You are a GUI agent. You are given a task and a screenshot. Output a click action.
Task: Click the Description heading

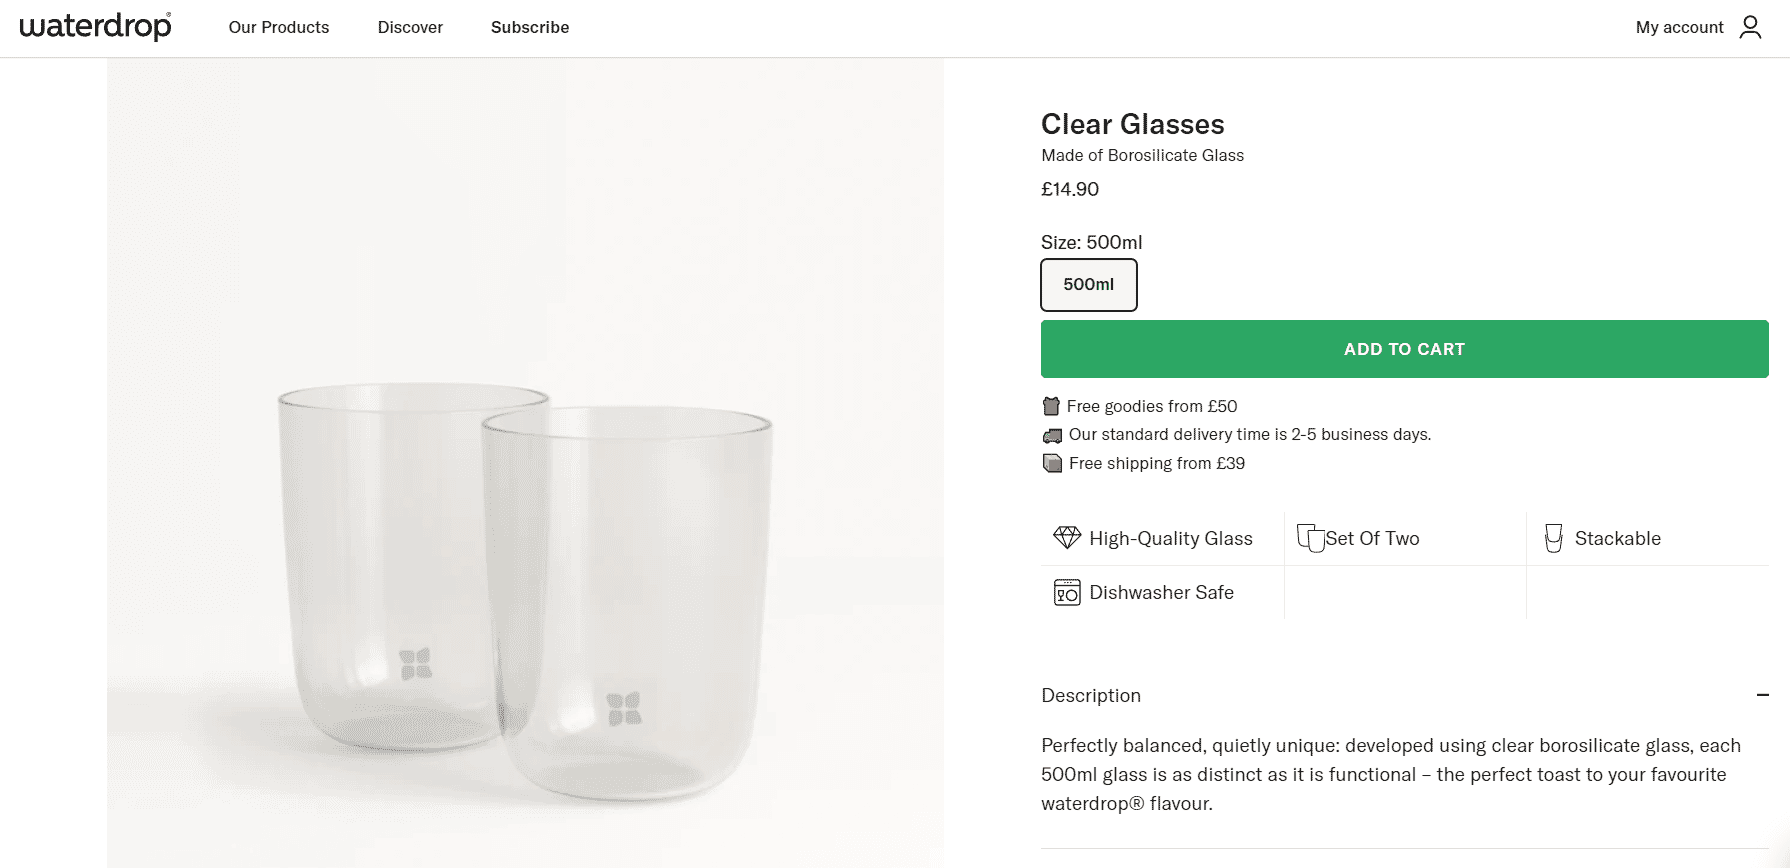pos(1090,695)
